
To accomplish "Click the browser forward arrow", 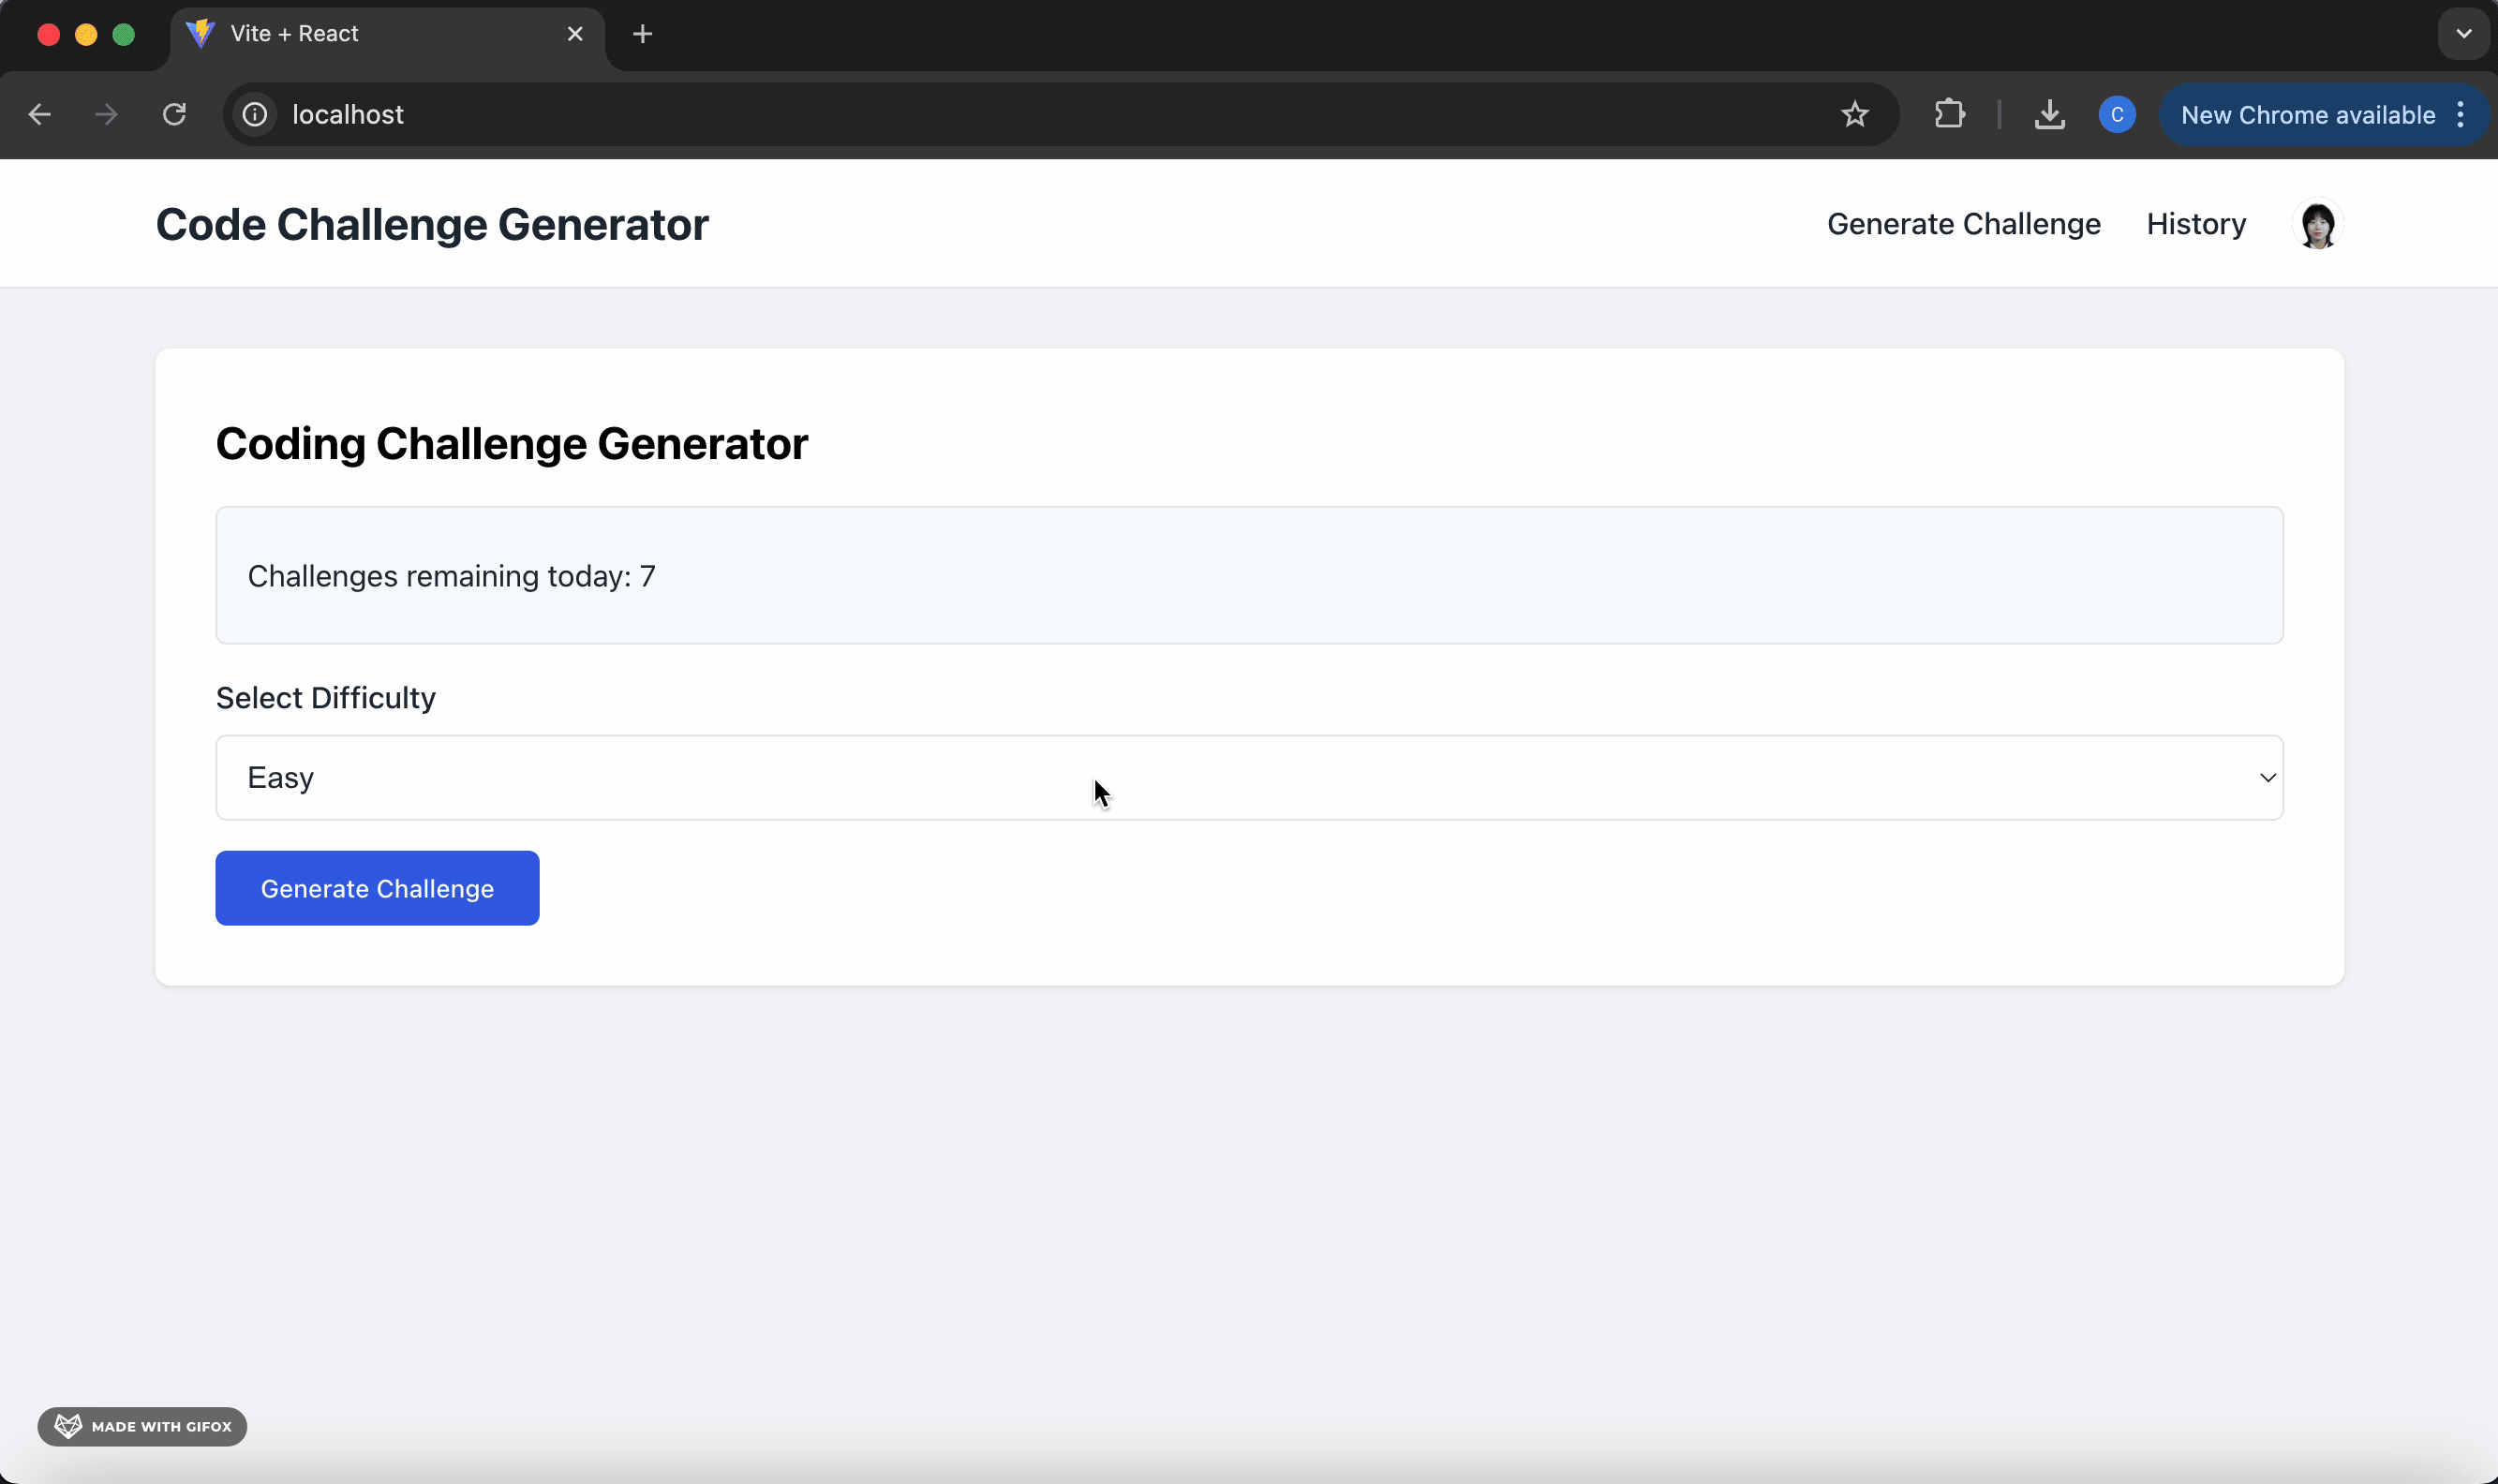I will (106, 115).
